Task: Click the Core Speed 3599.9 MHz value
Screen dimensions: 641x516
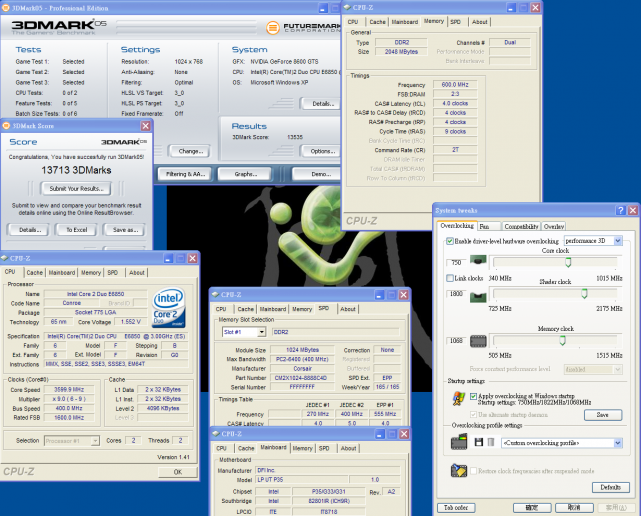Action: [x=69, y=390]
